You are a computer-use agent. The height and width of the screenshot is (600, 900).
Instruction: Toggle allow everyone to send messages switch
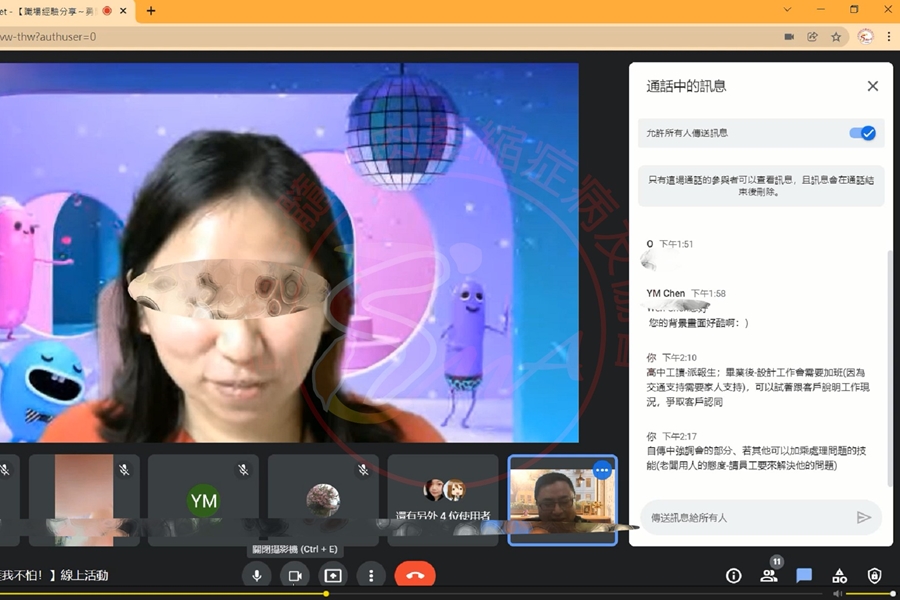[x=863, y=133]
